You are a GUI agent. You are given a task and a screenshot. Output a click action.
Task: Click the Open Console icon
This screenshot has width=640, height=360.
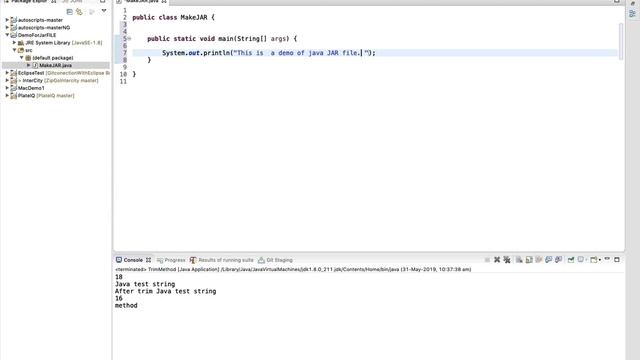click(x=594, y=260)
